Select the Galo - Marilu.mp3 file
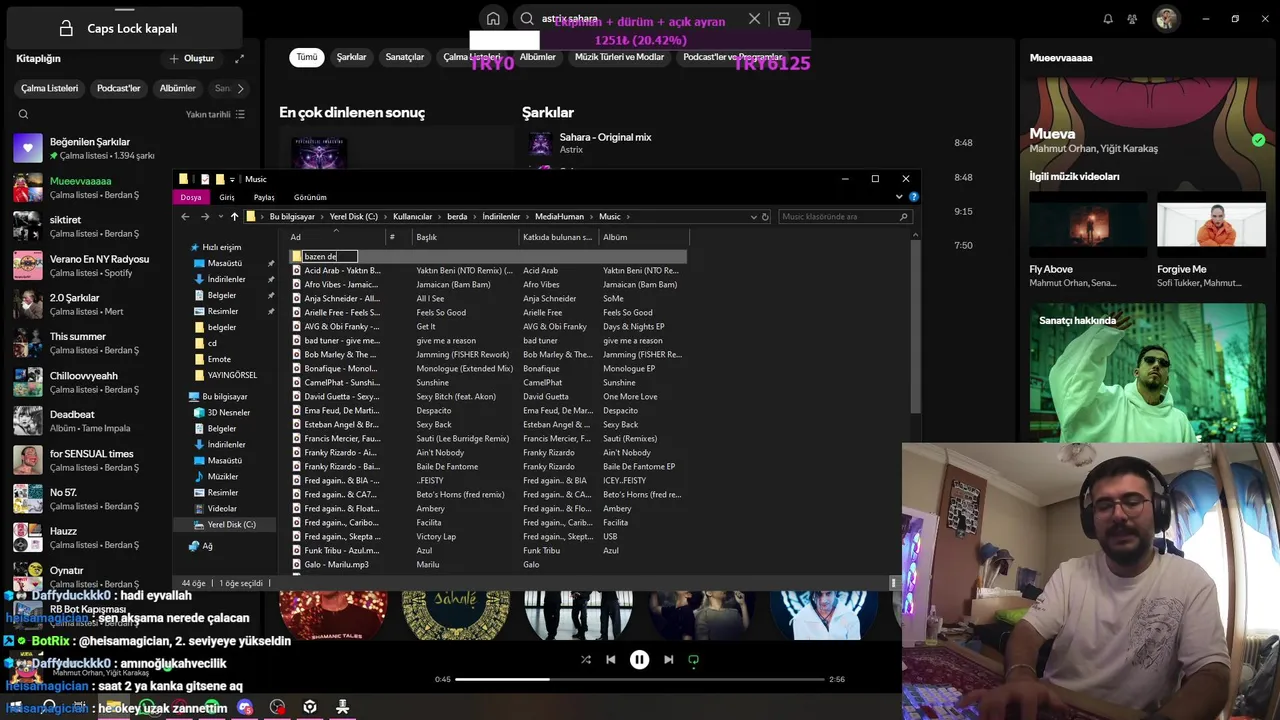 pos(336,565)
